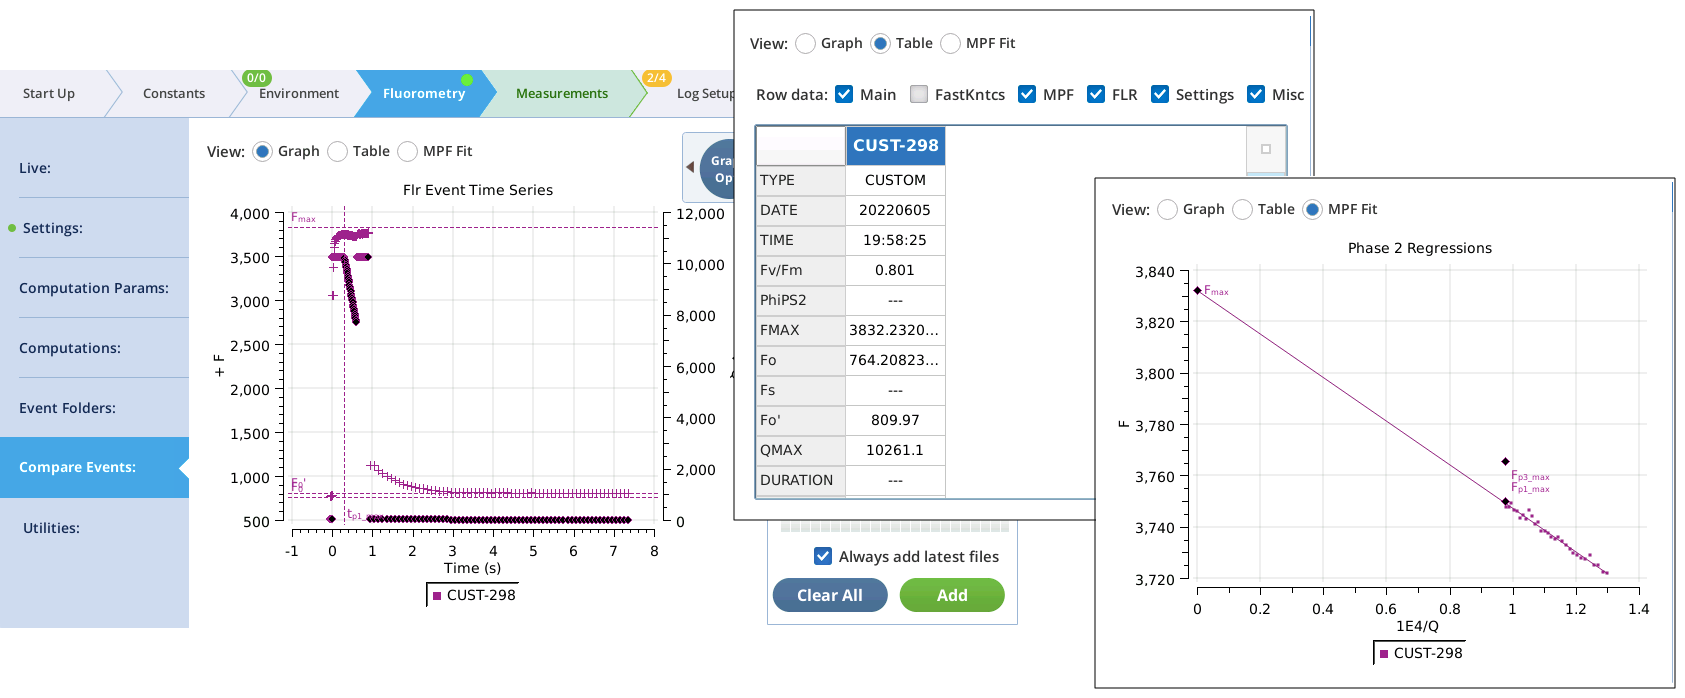Click the CUST-298 legend marker under the regression plot
1685x698 pixels.
tap(1384, 653)
